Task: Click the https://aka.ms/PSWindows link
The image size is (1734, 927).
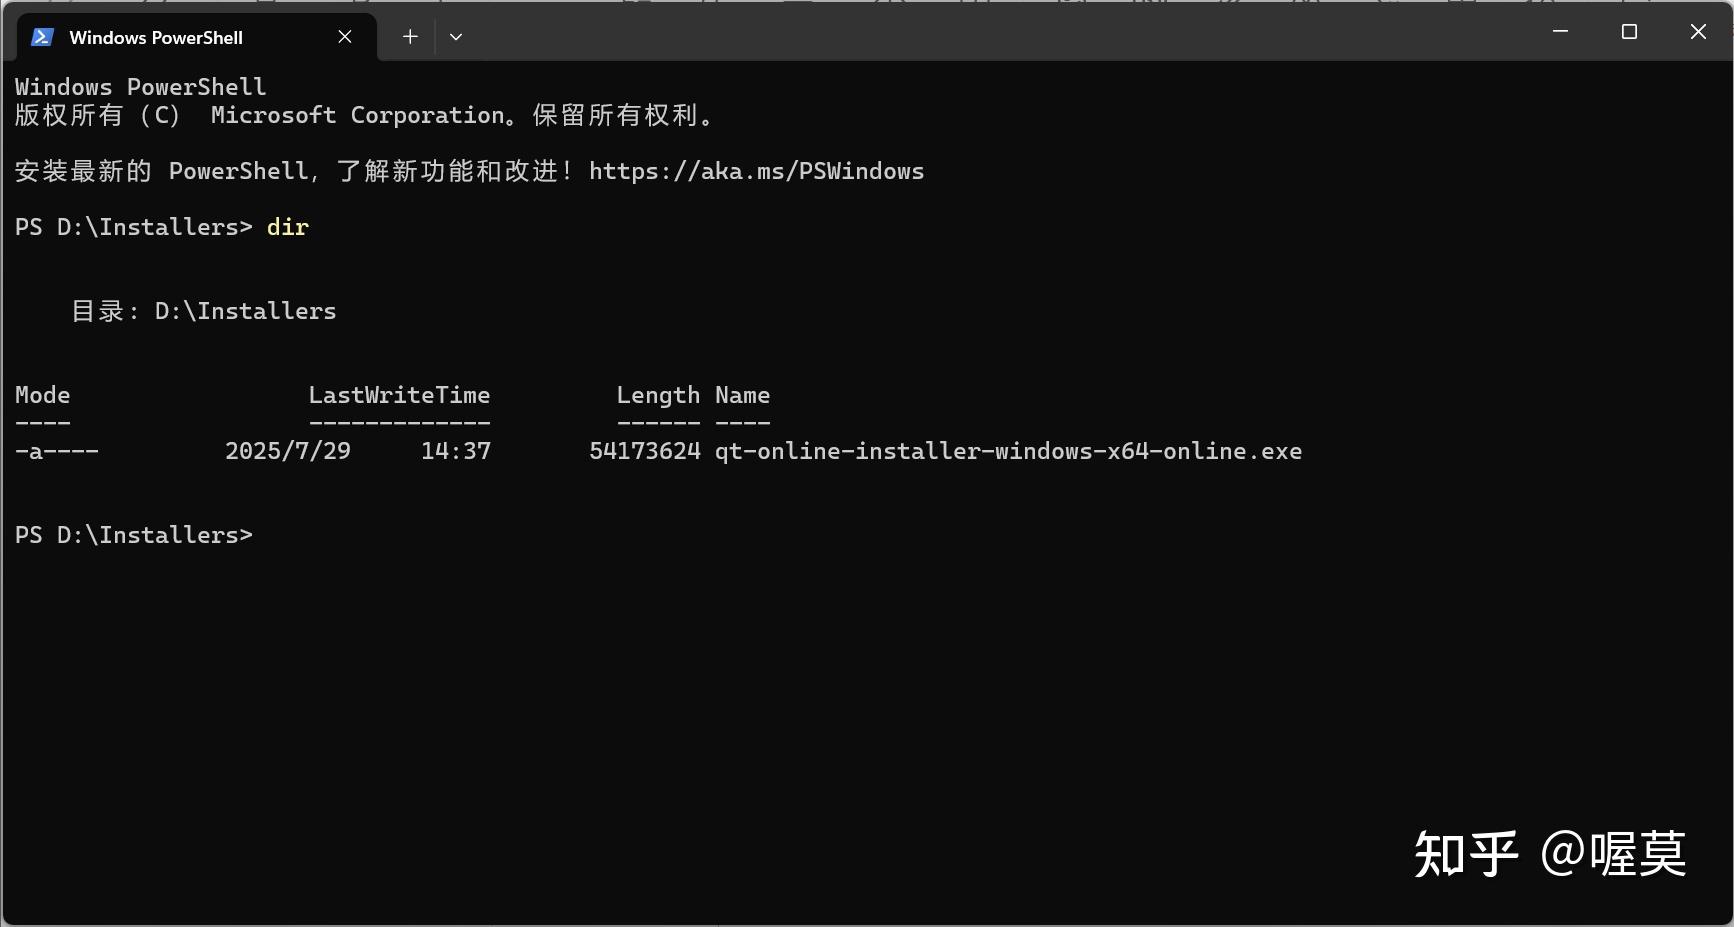Action: coord(757,171)
